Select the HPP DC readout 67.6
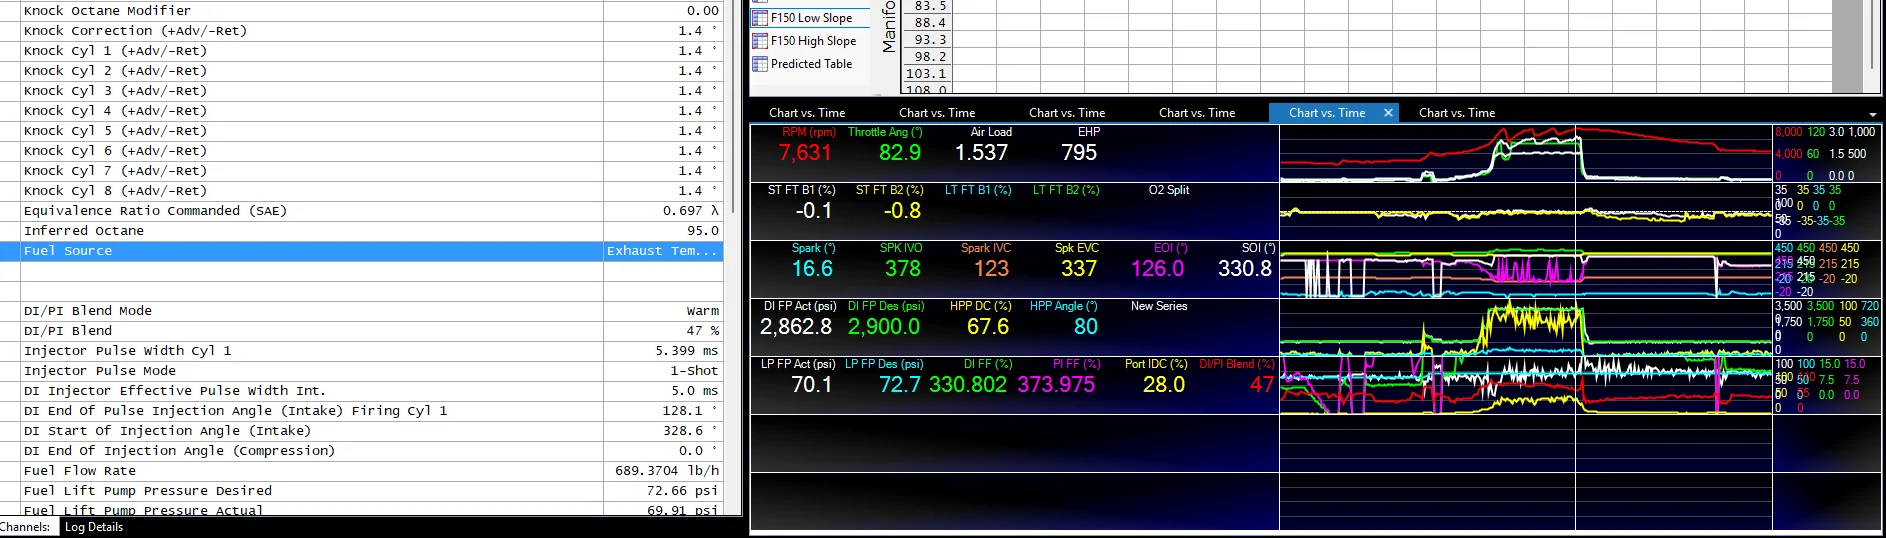The width and height of the screenshot is (1886, 538). tap(988, 327)
